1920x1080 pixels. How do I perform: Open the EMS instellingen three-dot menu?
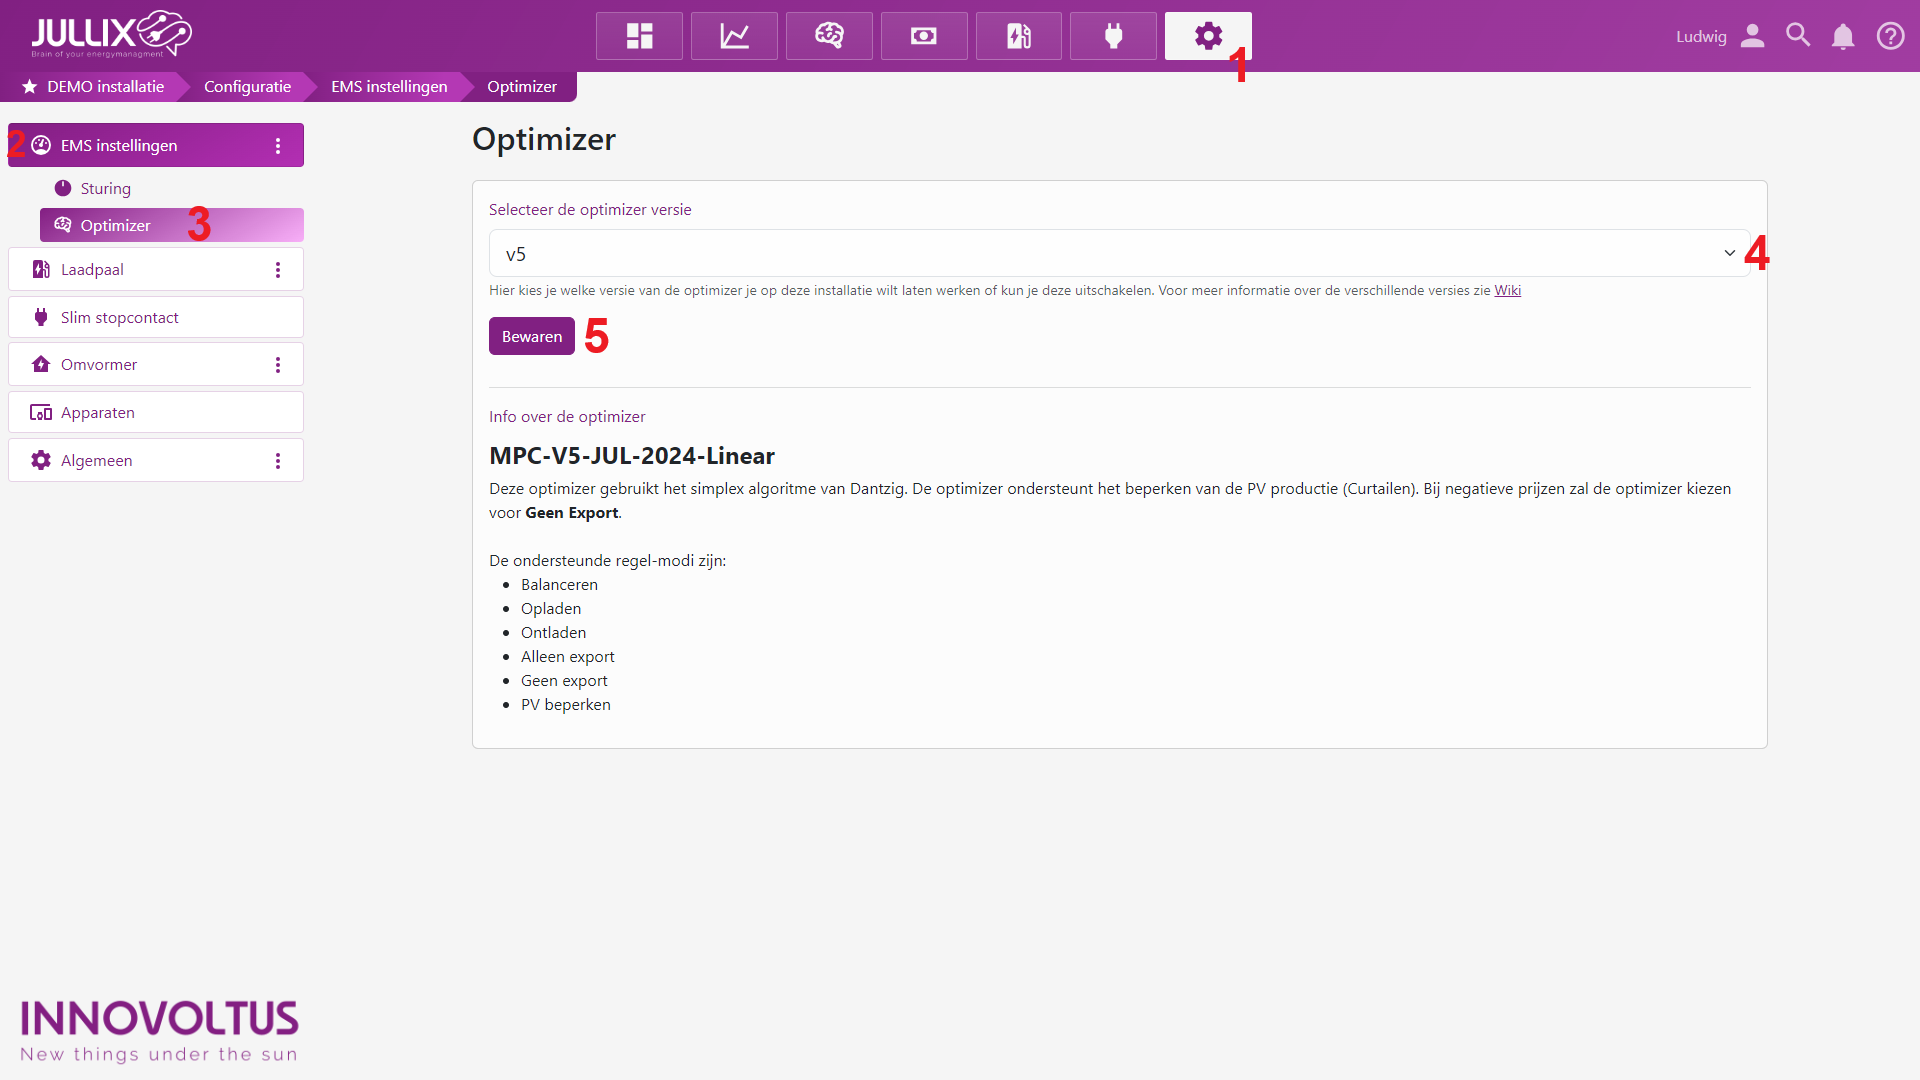click(x=278, y=146)
